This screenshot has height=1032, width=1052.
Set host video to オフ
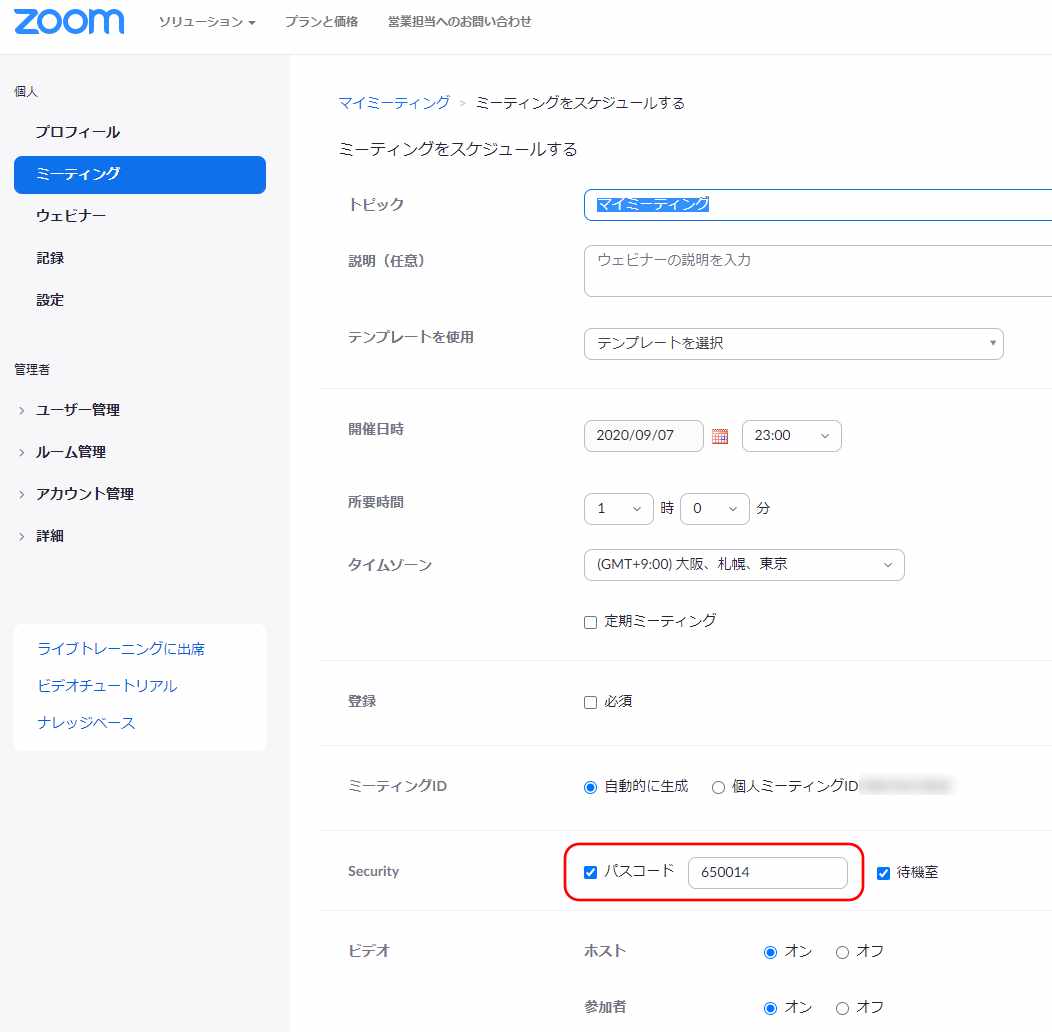[842, 952]
